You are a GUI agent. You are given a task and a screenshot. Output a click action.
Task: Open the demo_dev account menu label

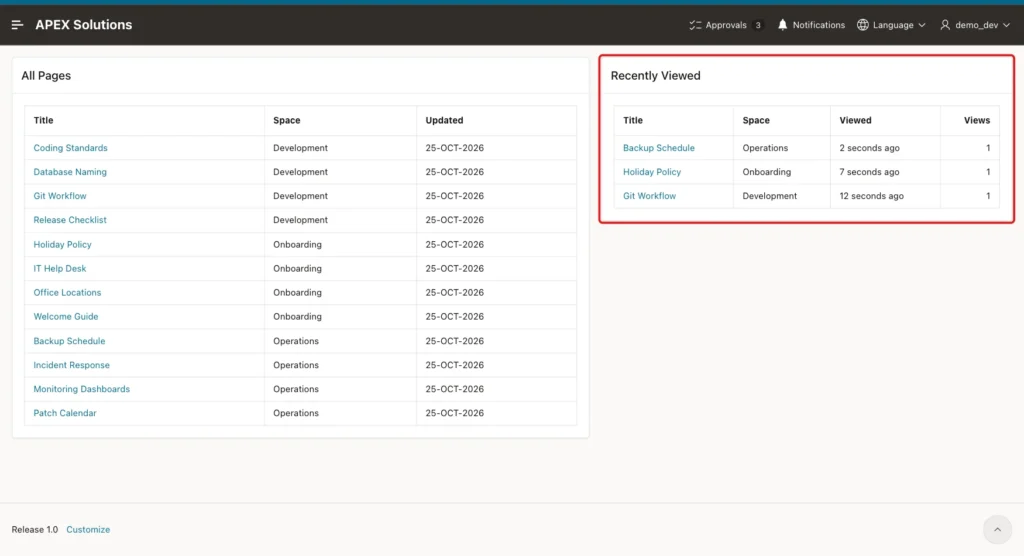click(x=977, y=25)
